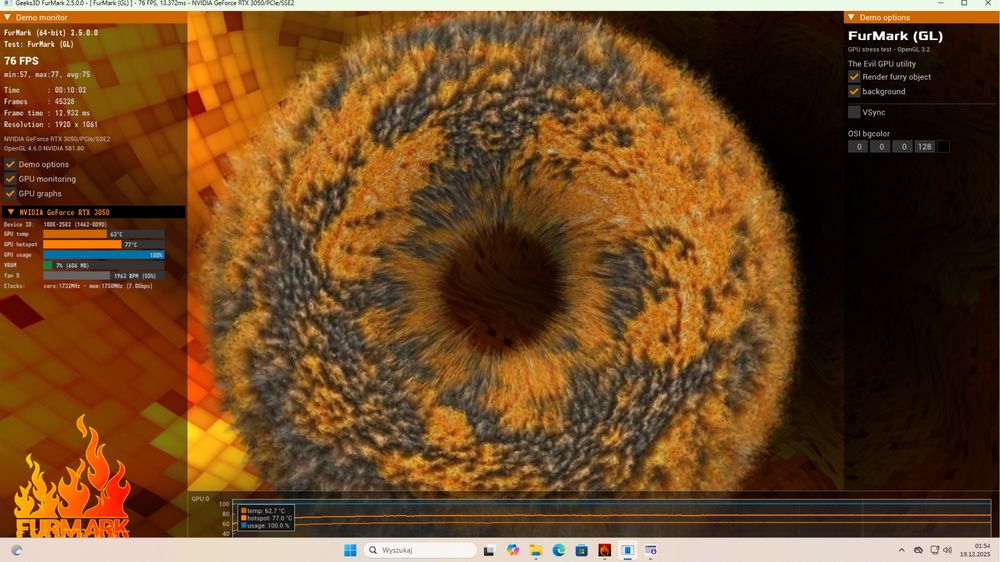
Task: Click the FurMark app icon in the title bar
Action: pos(8,3)
